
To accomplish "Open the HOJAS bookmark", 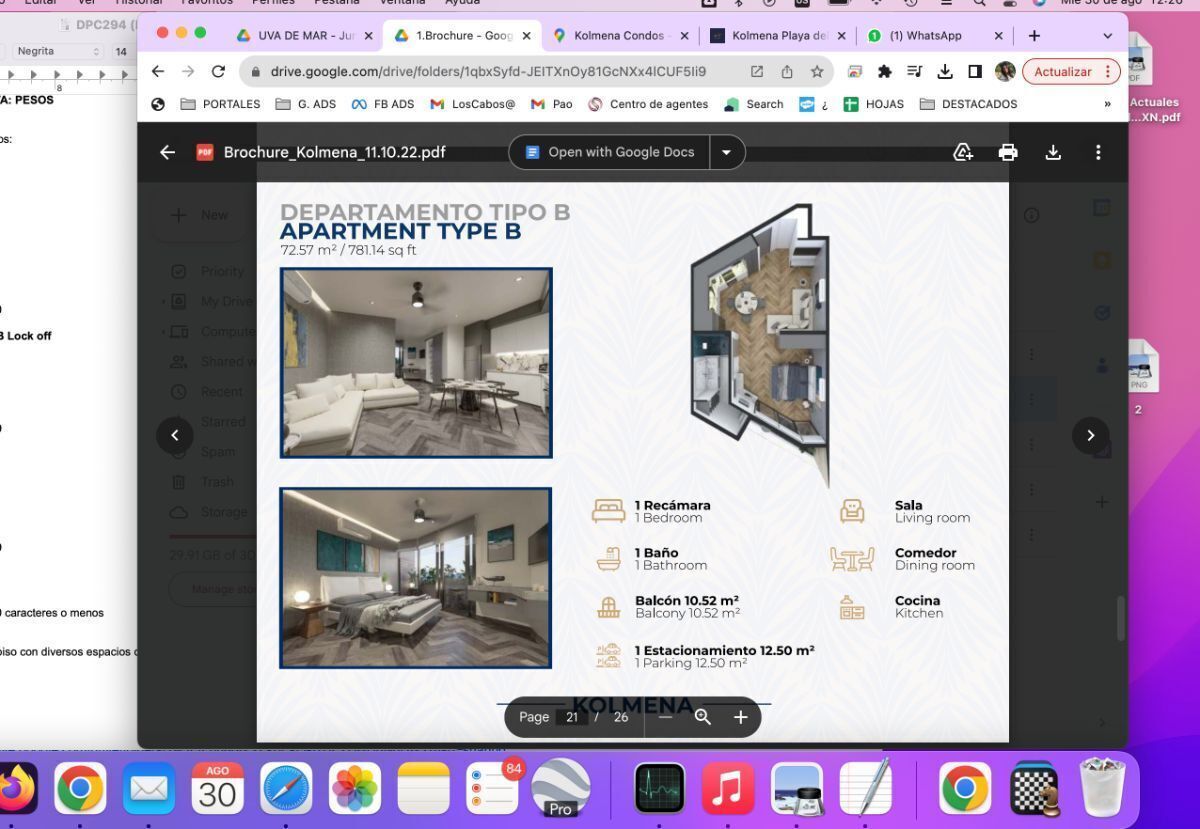I will coord(874,104).
